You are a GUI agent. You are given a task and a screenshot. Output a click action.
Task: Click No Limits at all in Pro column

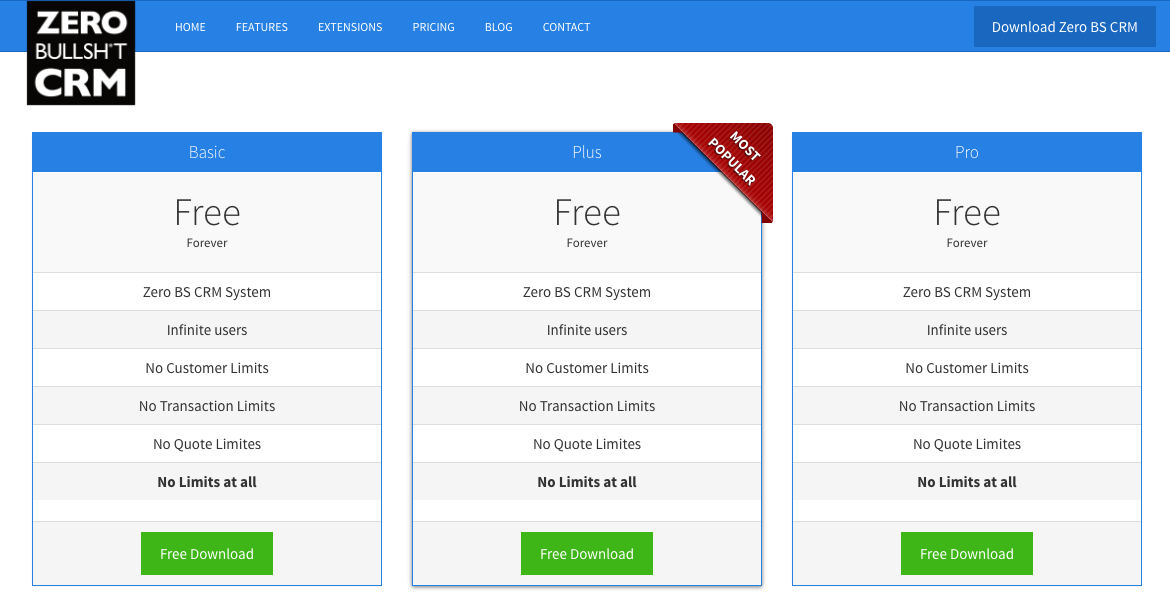coord(966,482)
